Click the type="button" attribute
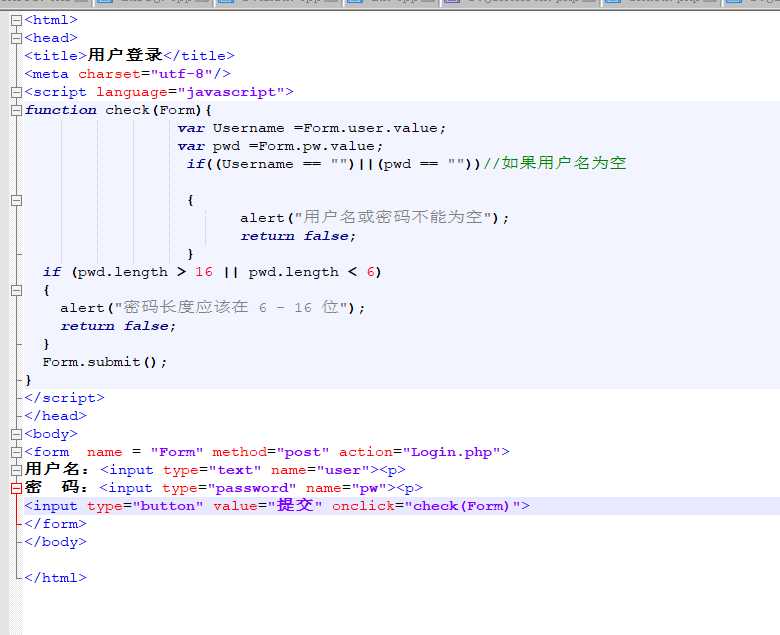Screen dimensions: 780x635 click(145, 506)
